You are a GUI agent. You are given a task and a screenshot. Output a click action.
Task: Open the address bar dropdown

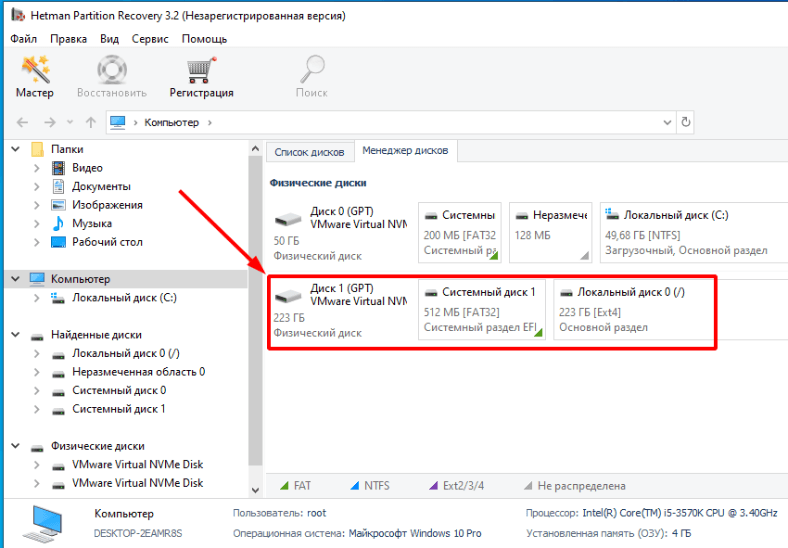coord(667,122)
